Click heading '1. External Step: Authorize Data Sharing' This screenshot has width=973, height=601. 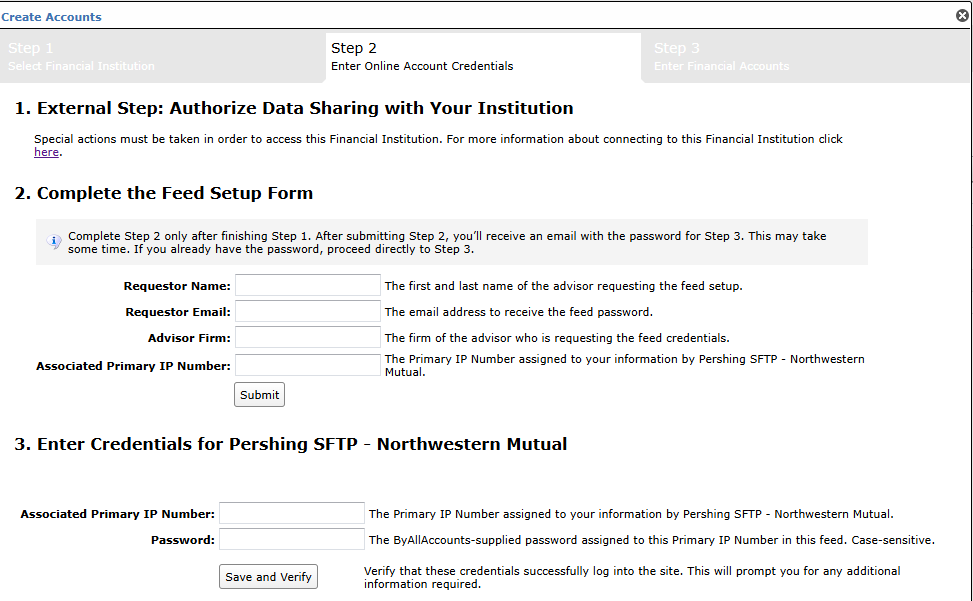tap(294, 108)
